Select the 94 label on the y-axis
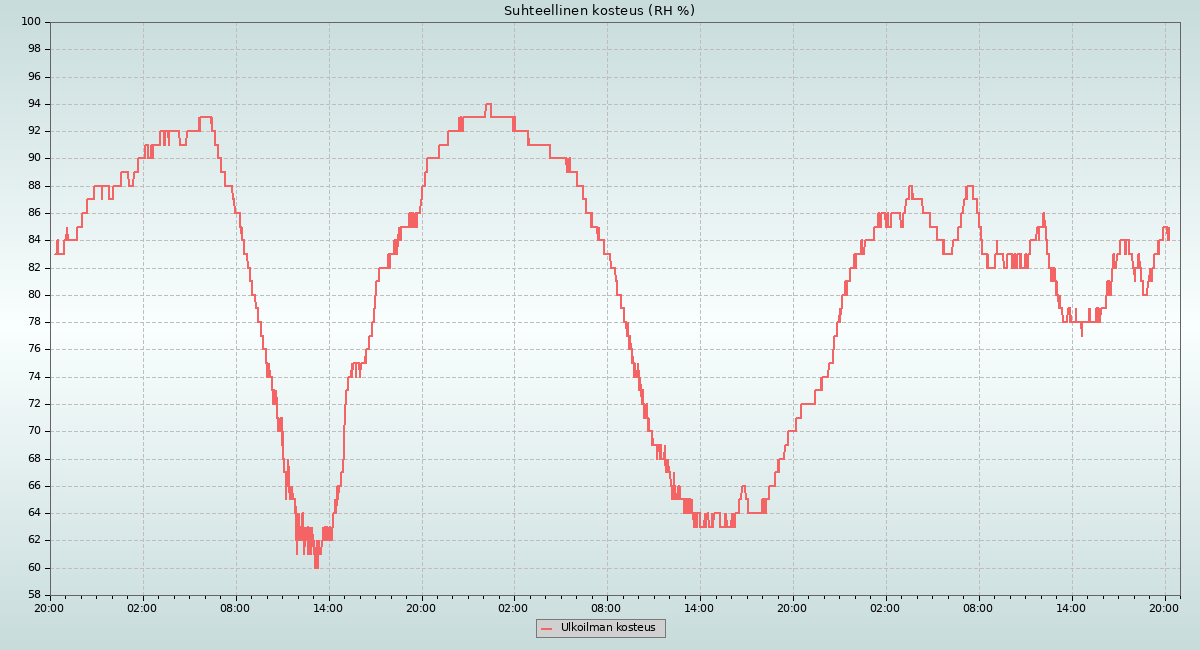This screenshot has width=1200, height=650. pos(33,104)
